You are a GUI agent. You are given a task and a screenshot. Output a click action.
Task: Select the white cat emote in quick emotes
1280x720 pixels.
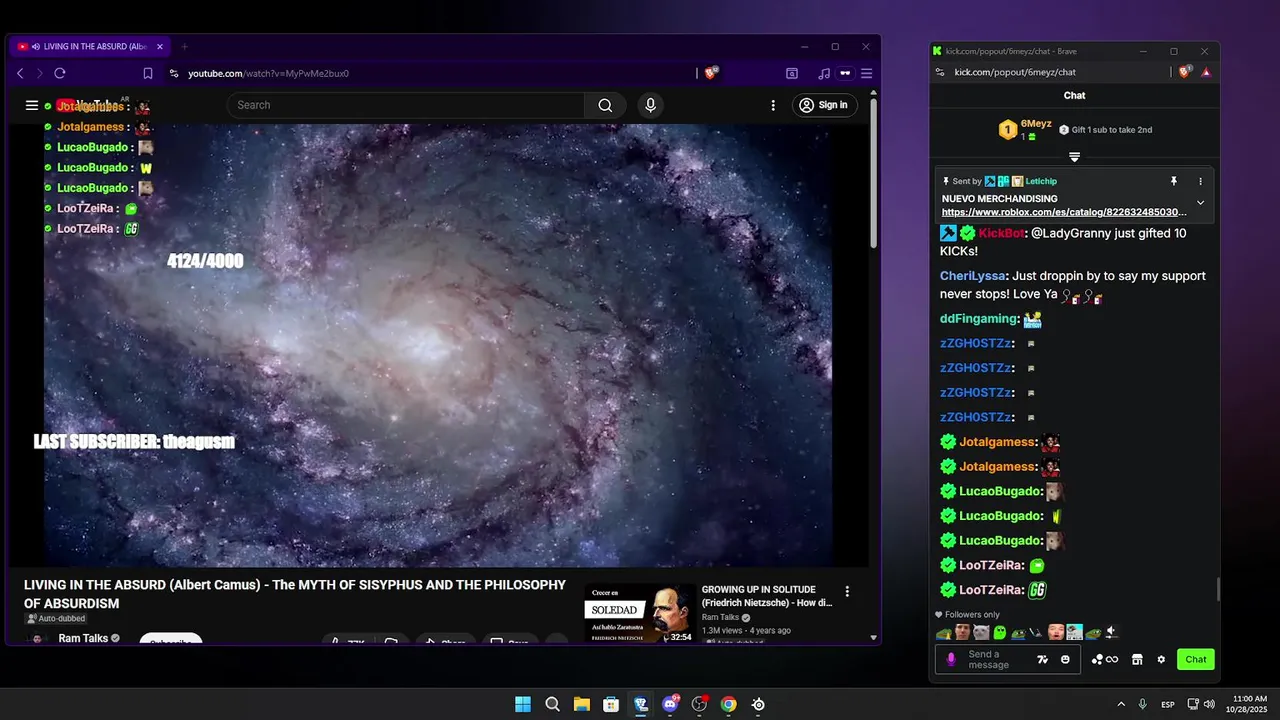point(981,632)
